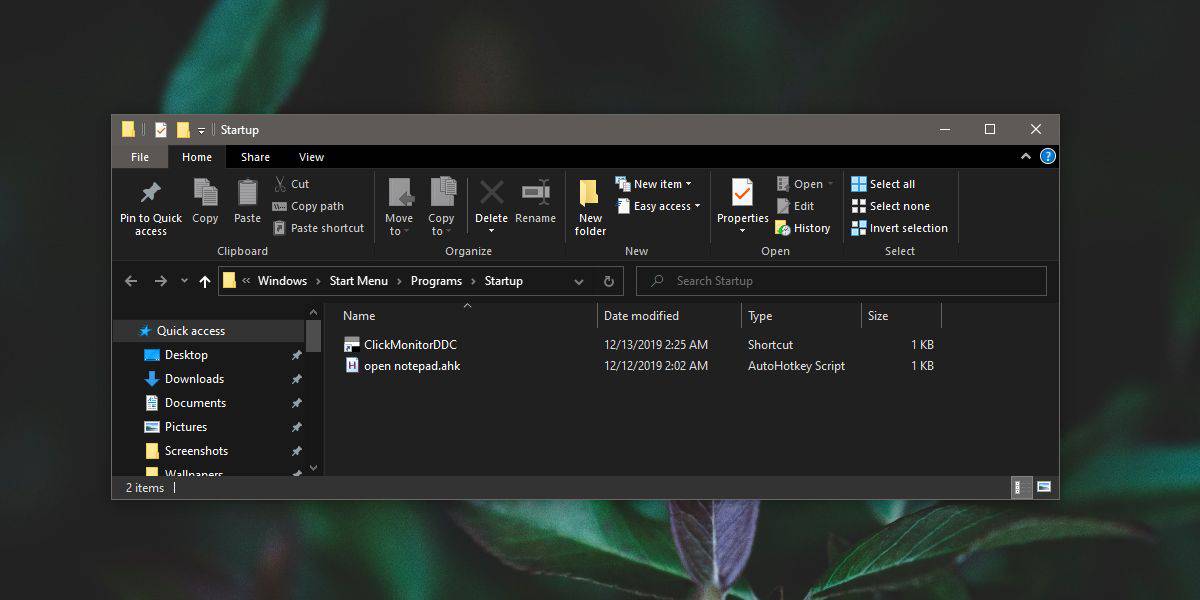Select Quick access in the navigation pane

click(190, 331)
